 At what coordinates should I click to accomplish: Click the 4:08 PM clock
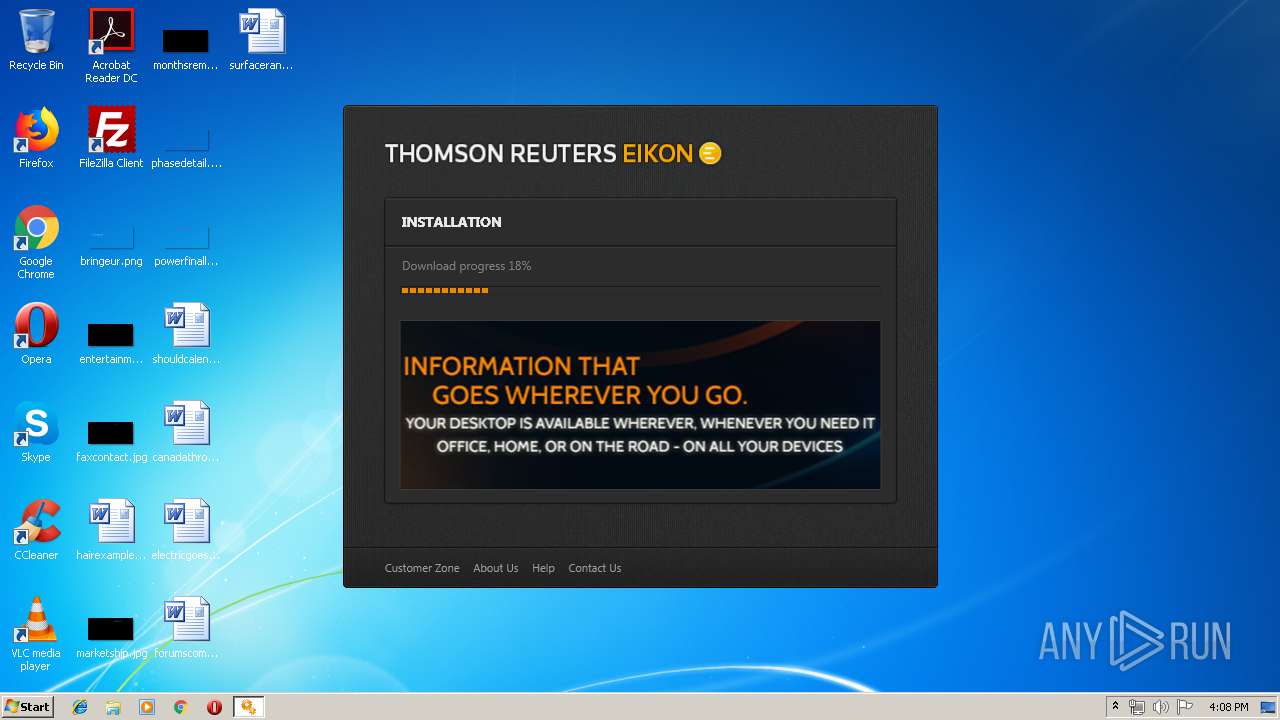(x=1228, y=707)
